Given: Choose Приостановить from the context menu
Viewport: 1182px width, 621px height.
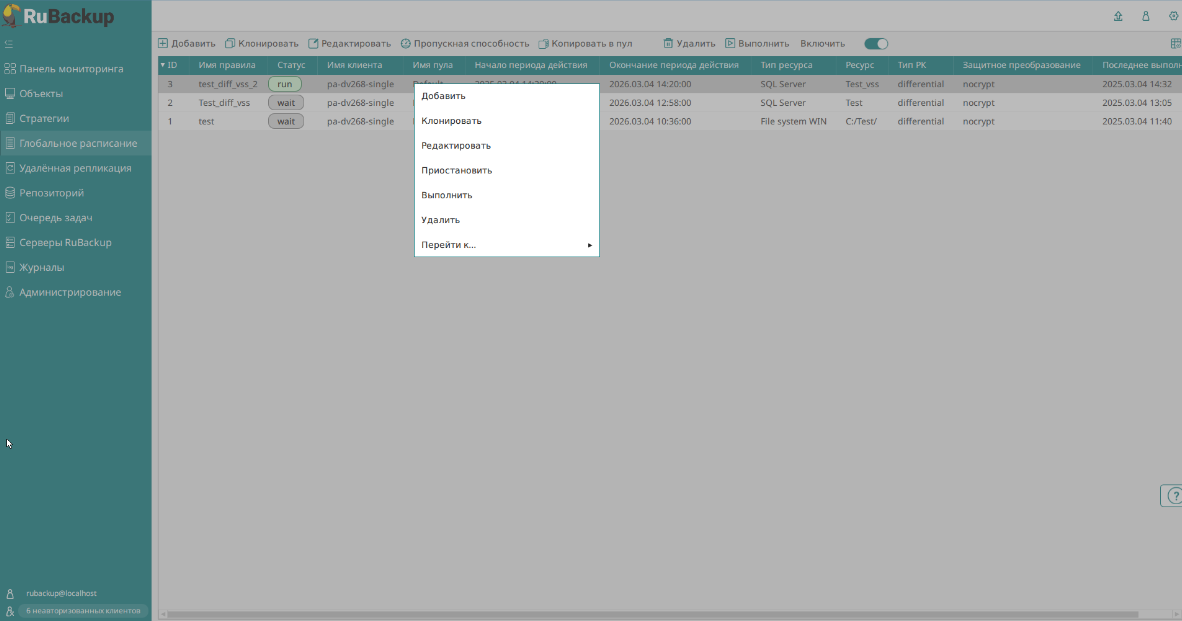Looking at the screenshot, I should point(456,171).
